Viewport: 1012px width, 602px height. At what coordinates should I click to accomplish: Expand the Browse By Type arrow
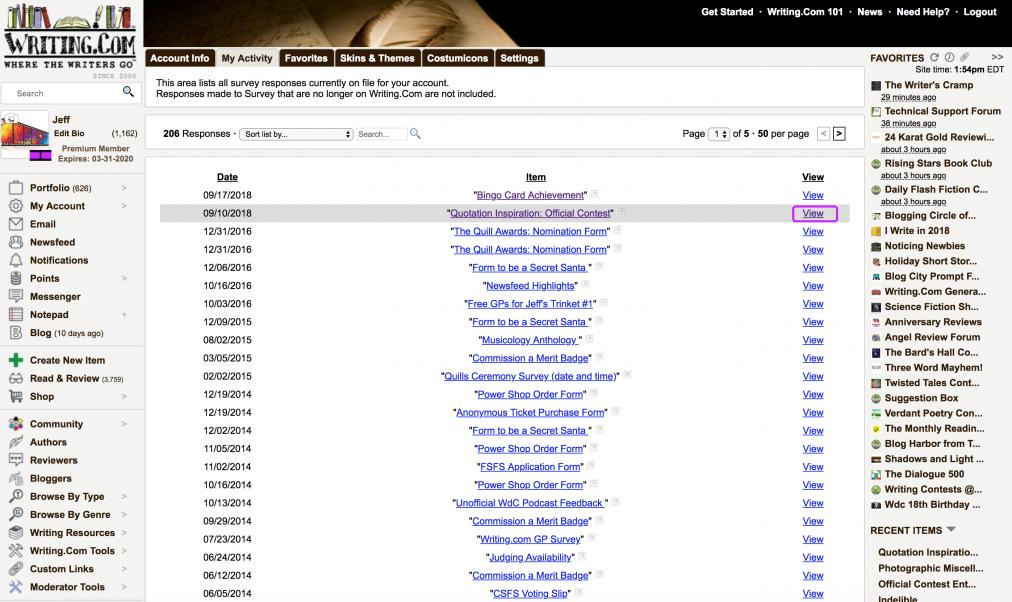(124, 496)
